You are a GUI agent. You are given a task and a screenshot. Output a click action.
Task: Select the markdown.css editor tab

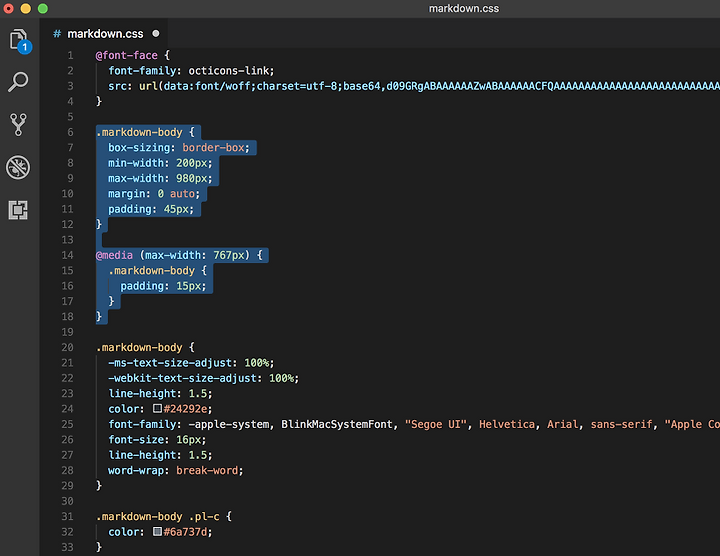pos(105,34)
